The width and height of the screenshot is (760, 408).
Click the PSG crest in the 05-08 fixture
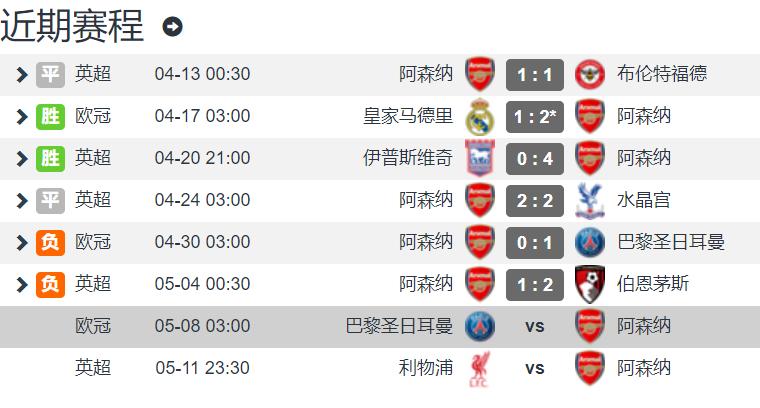tap(480, 327)
